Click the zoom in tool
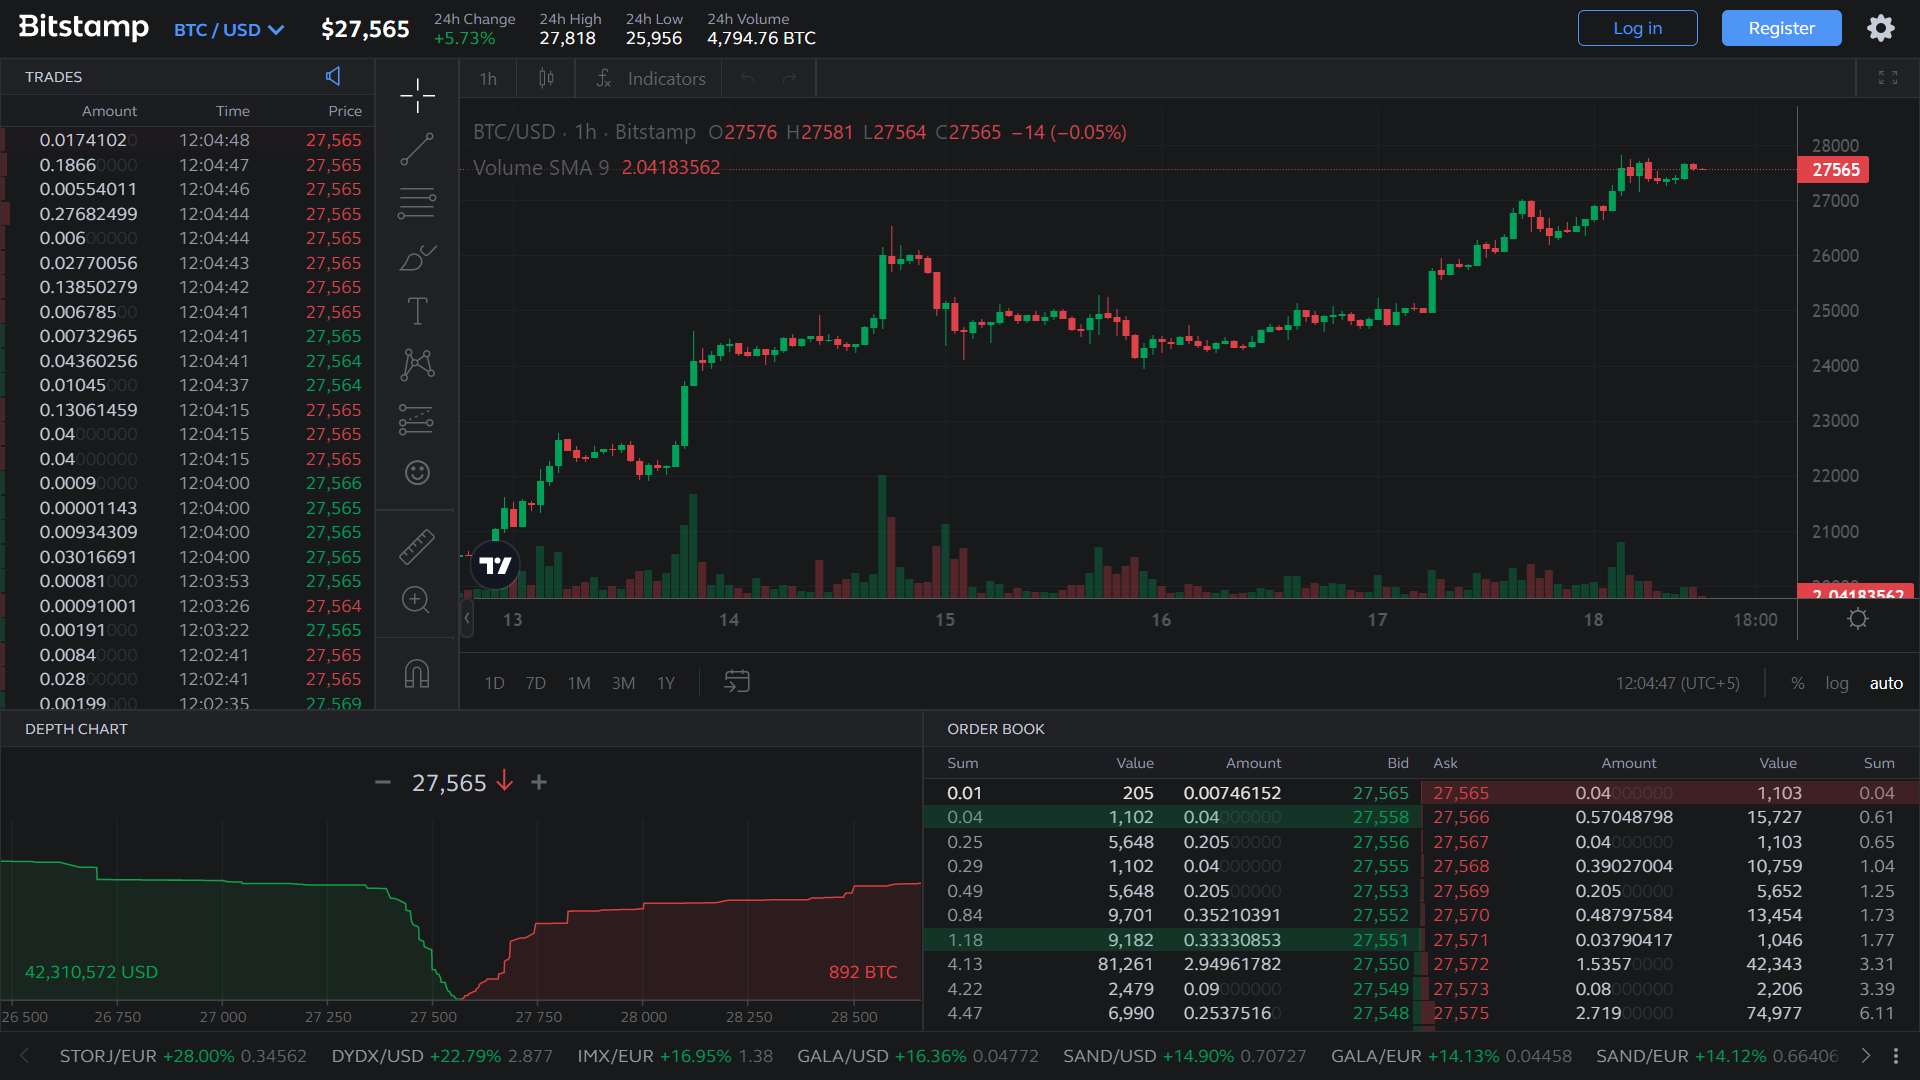 pyautogui.click(x=417, y=600)
